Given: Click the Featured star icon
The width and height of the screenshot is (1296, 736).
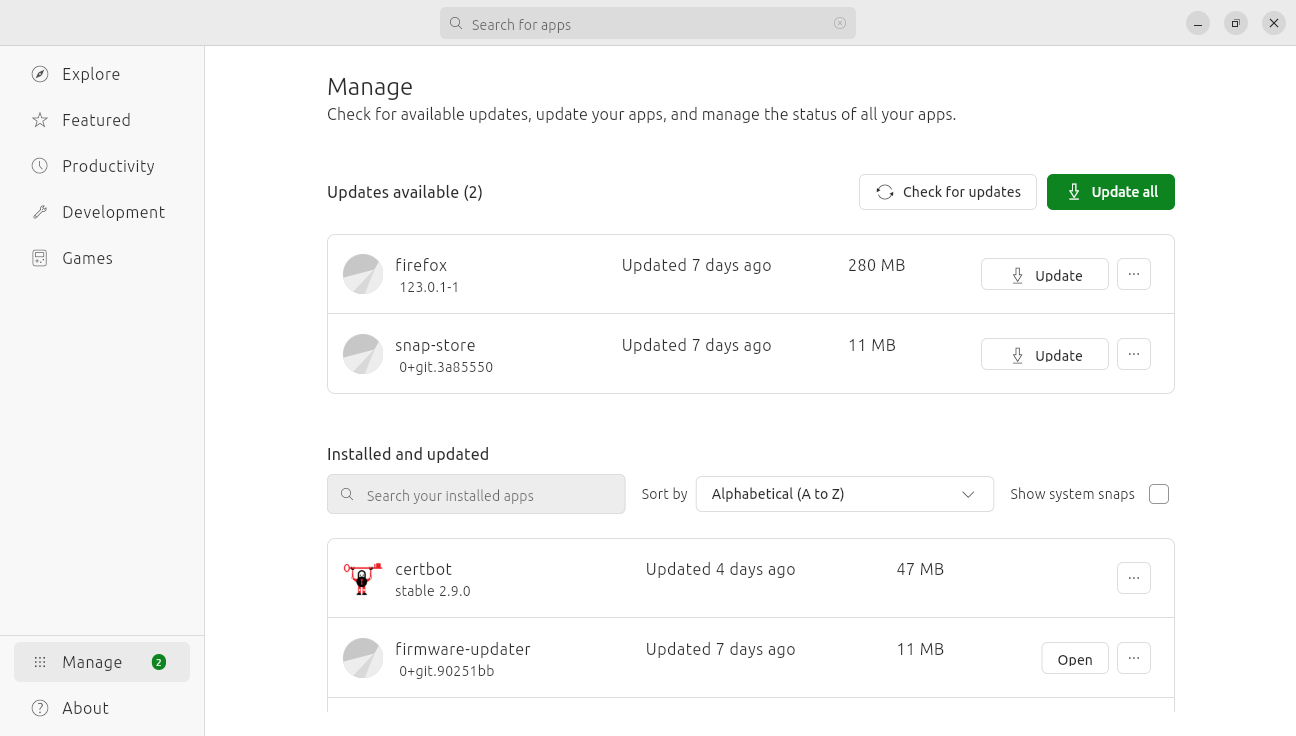Looking at the screenshot, I should tap(40, 120).
